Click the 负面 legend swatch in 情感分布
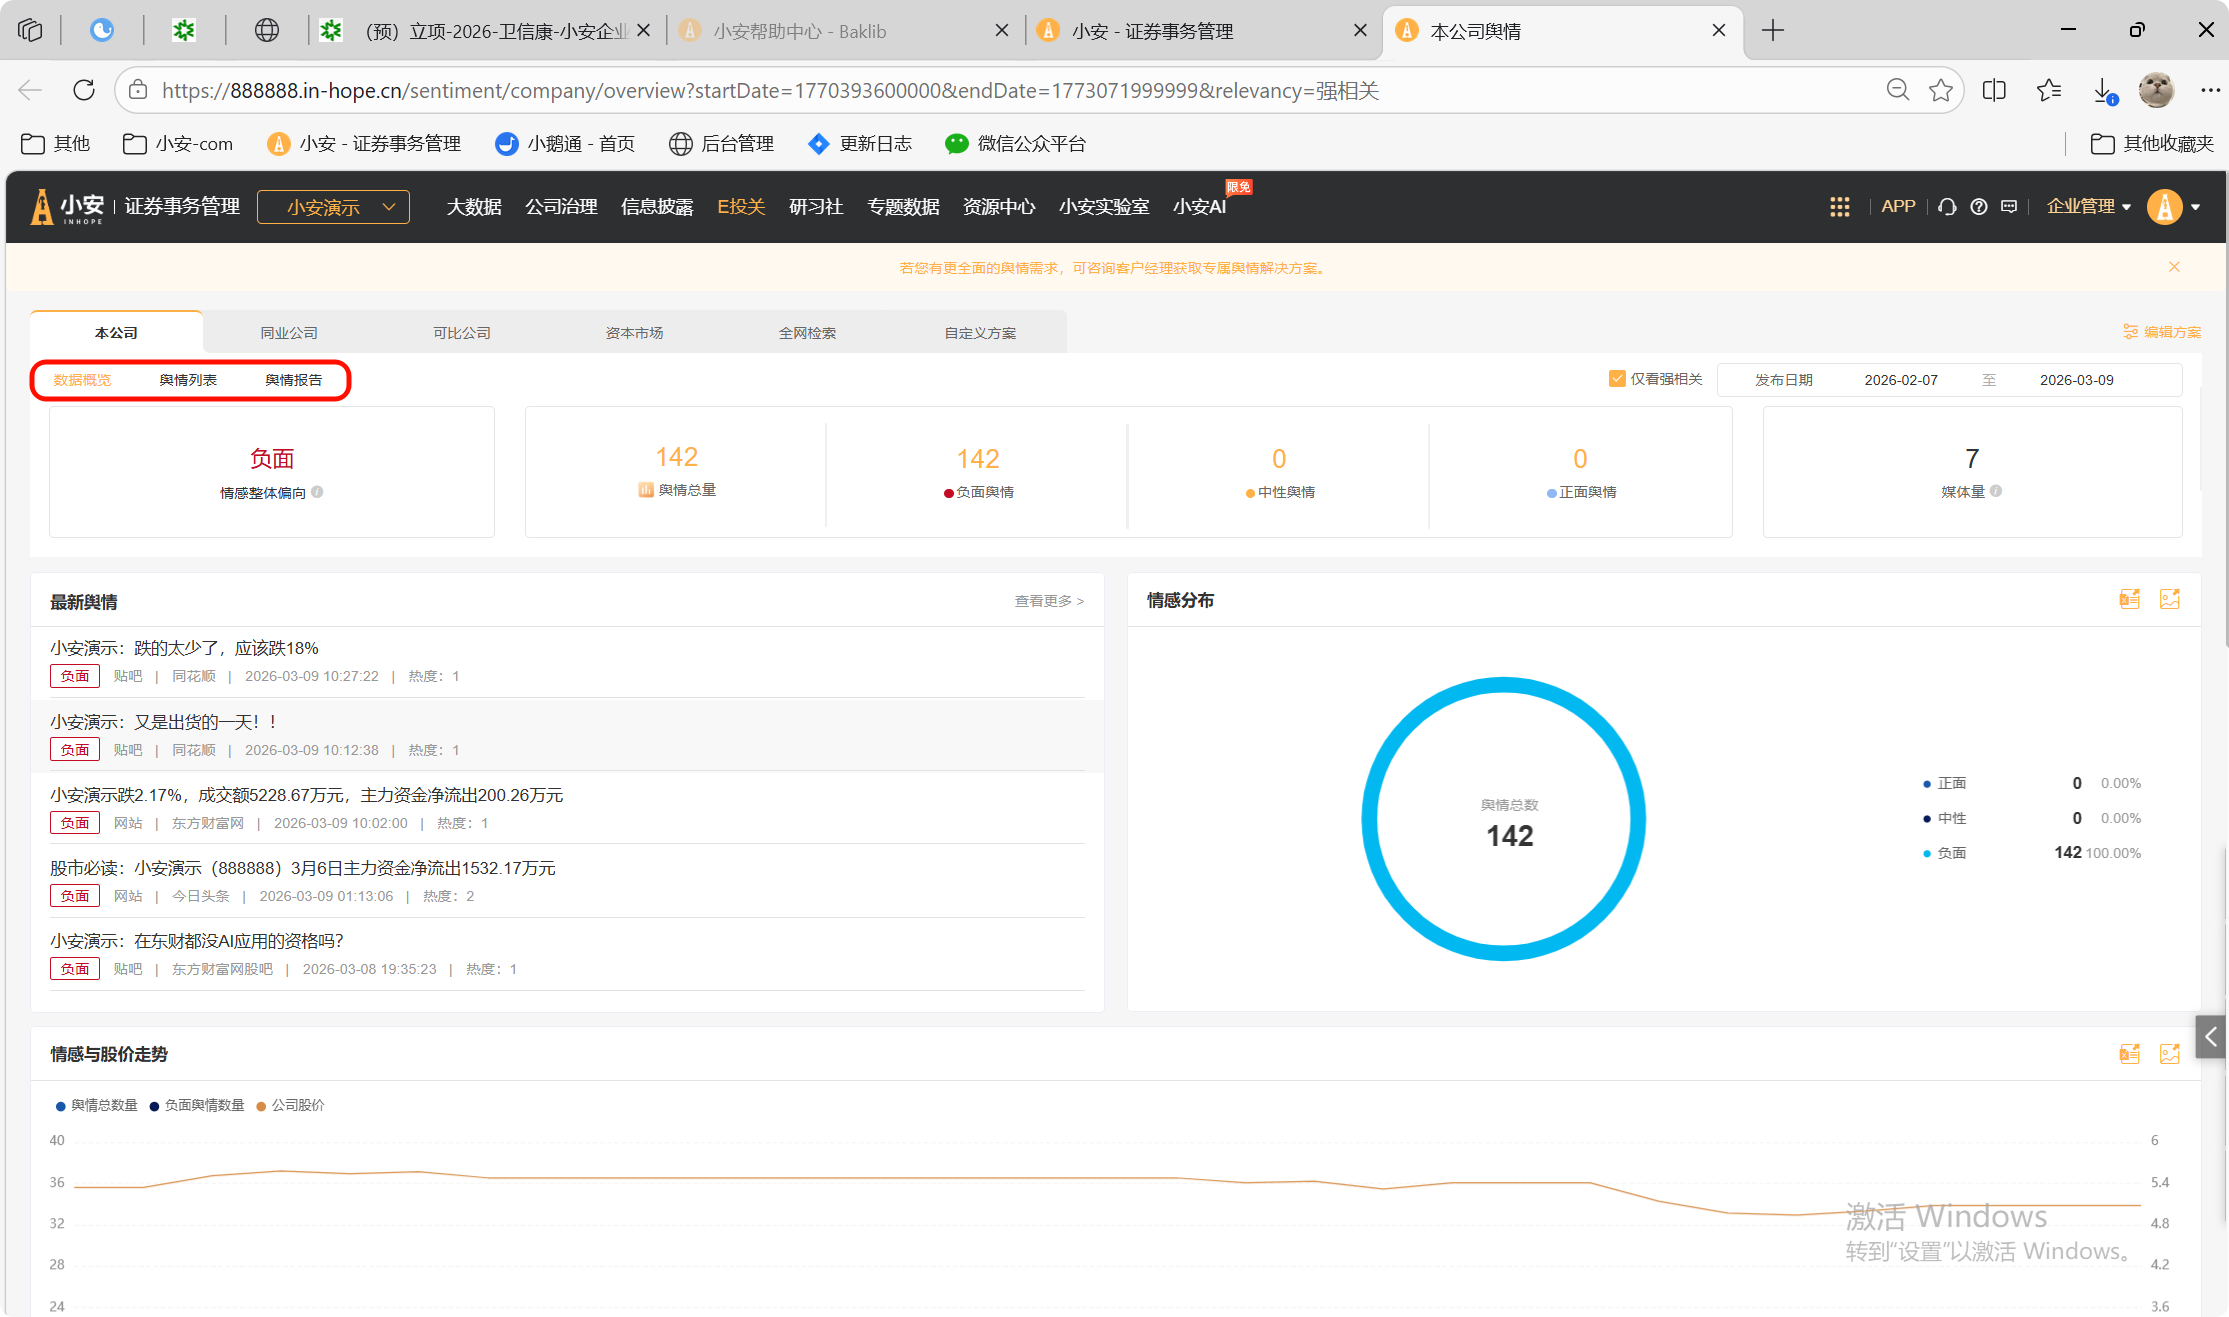The image size is (2229, 1317). tap(1927, 853)
